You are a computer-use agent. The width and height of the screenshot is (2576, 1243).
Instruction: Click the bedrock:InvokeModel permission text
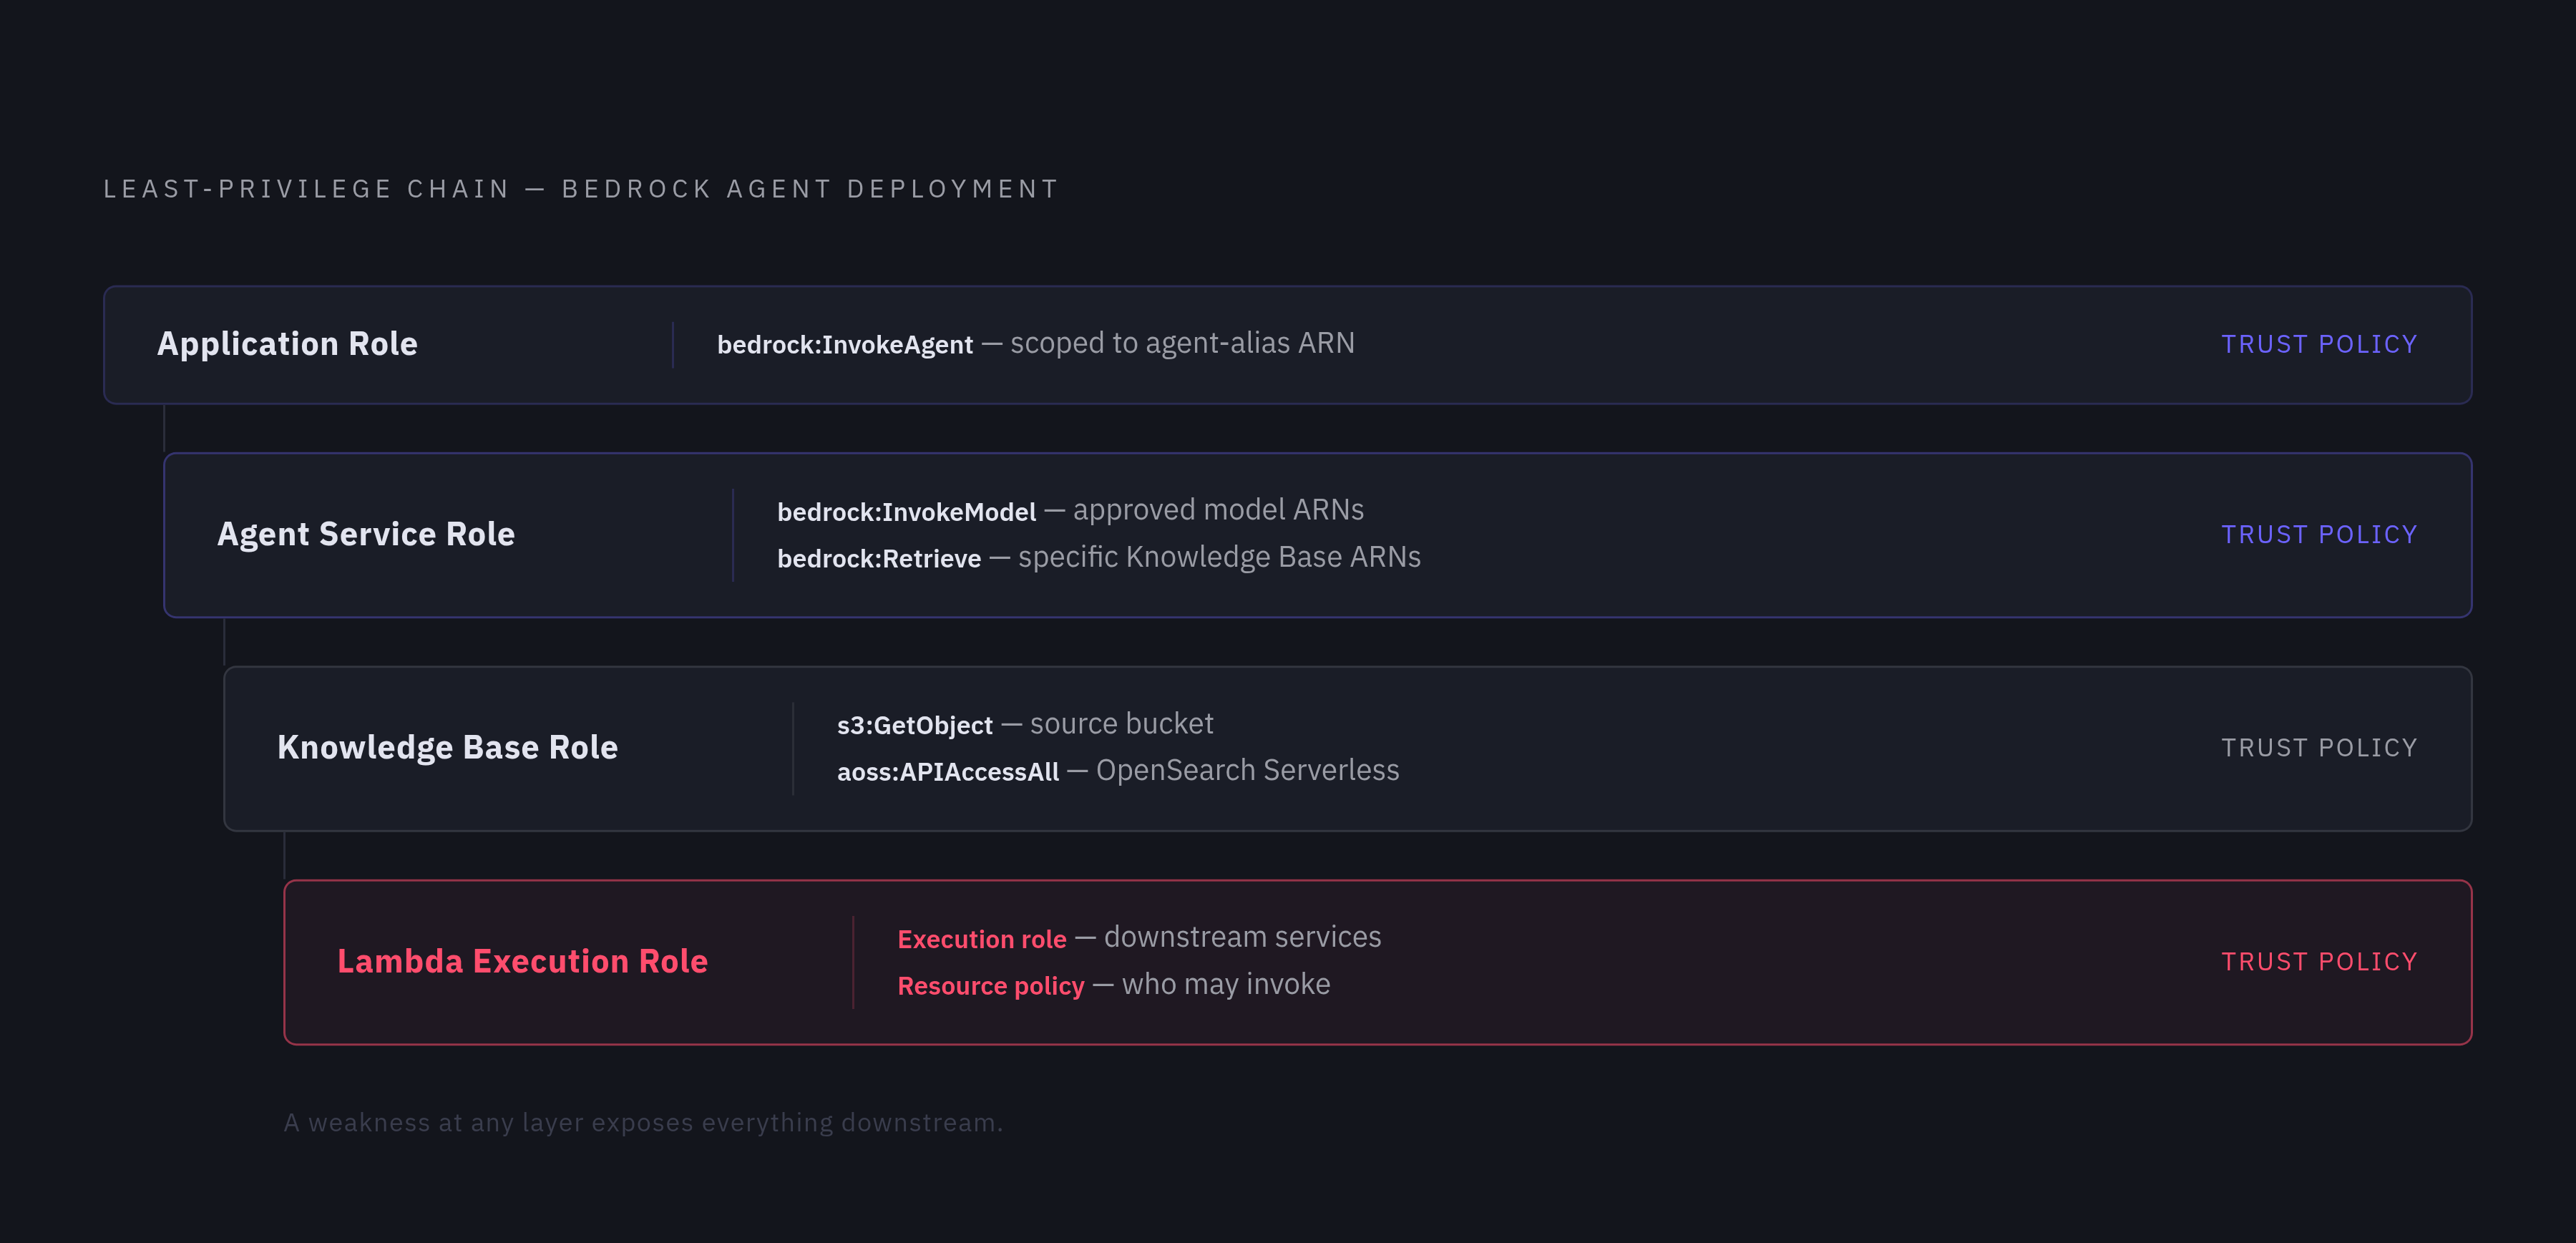click(x=906, y=512)
